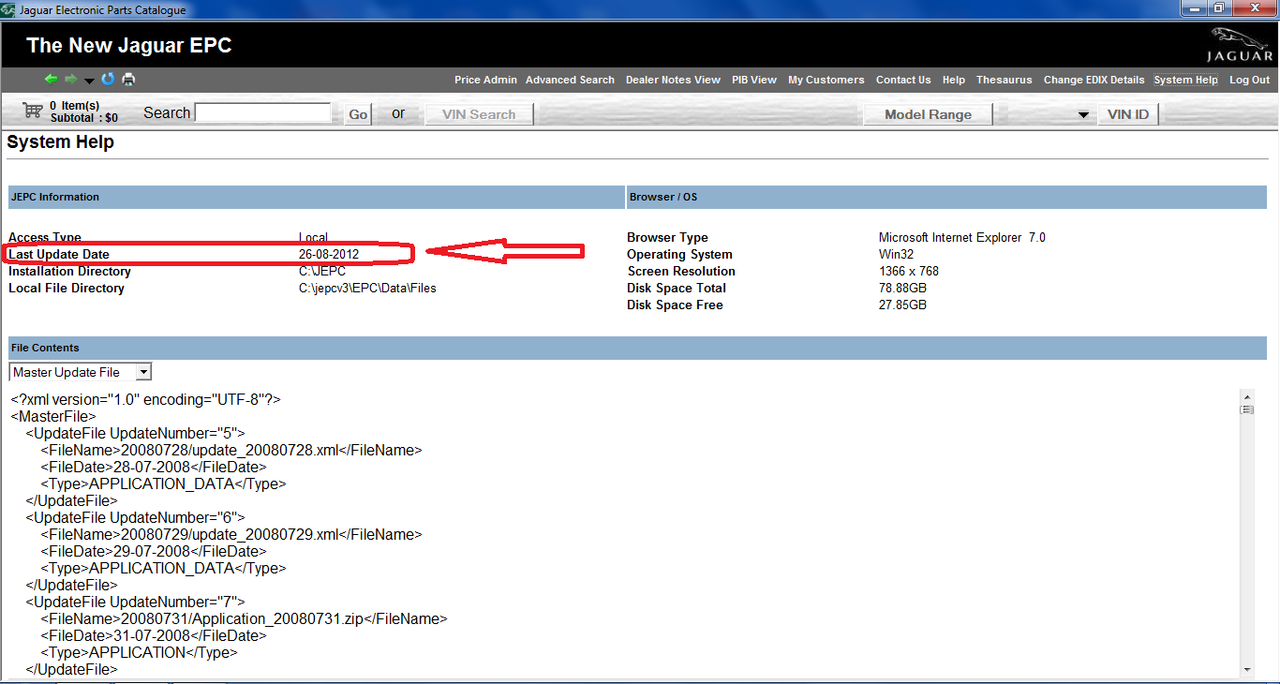Open the navigation history dropdown arrow

coord(89,81)
